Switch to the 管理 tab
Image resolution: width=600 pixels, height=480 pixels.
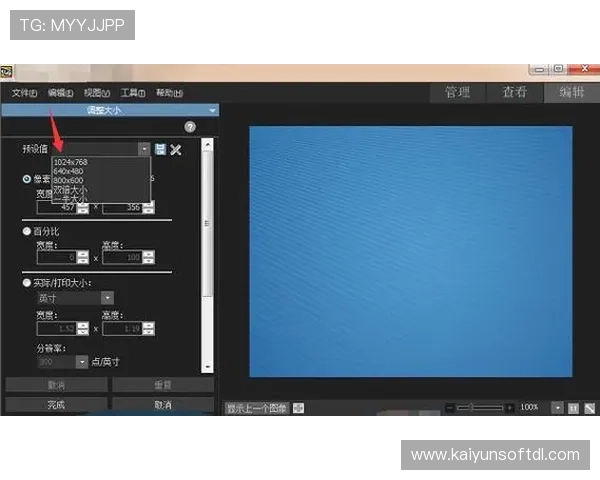458,93
